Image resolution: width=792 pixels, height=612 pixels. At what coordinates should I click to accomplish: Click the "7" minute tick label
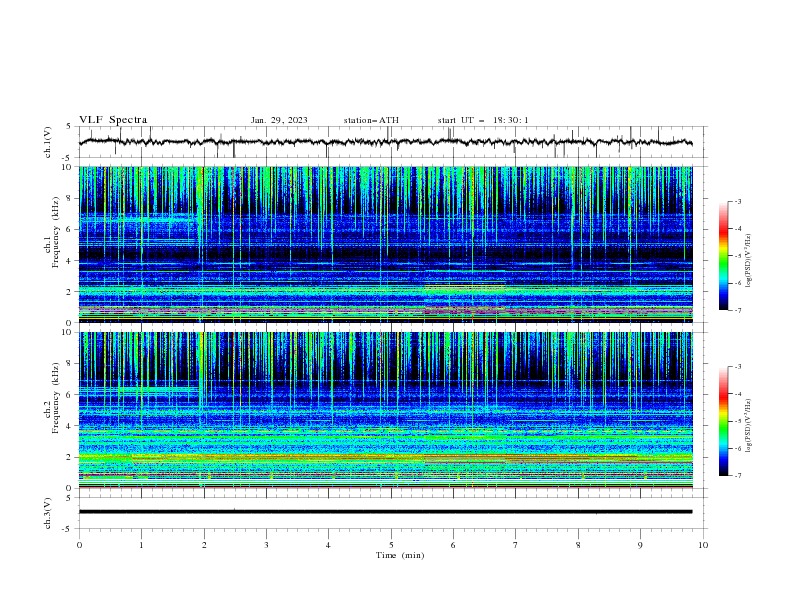pyautogui.click(x=516, y=545)
